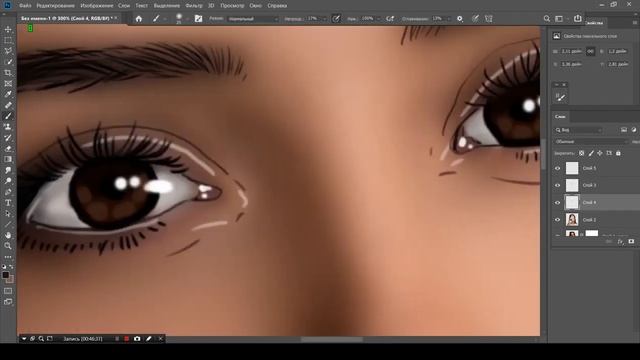Open brush preset picker size dropdown
Image resolution: width=640 pixels, height=360 pixels.
point(187,19)
